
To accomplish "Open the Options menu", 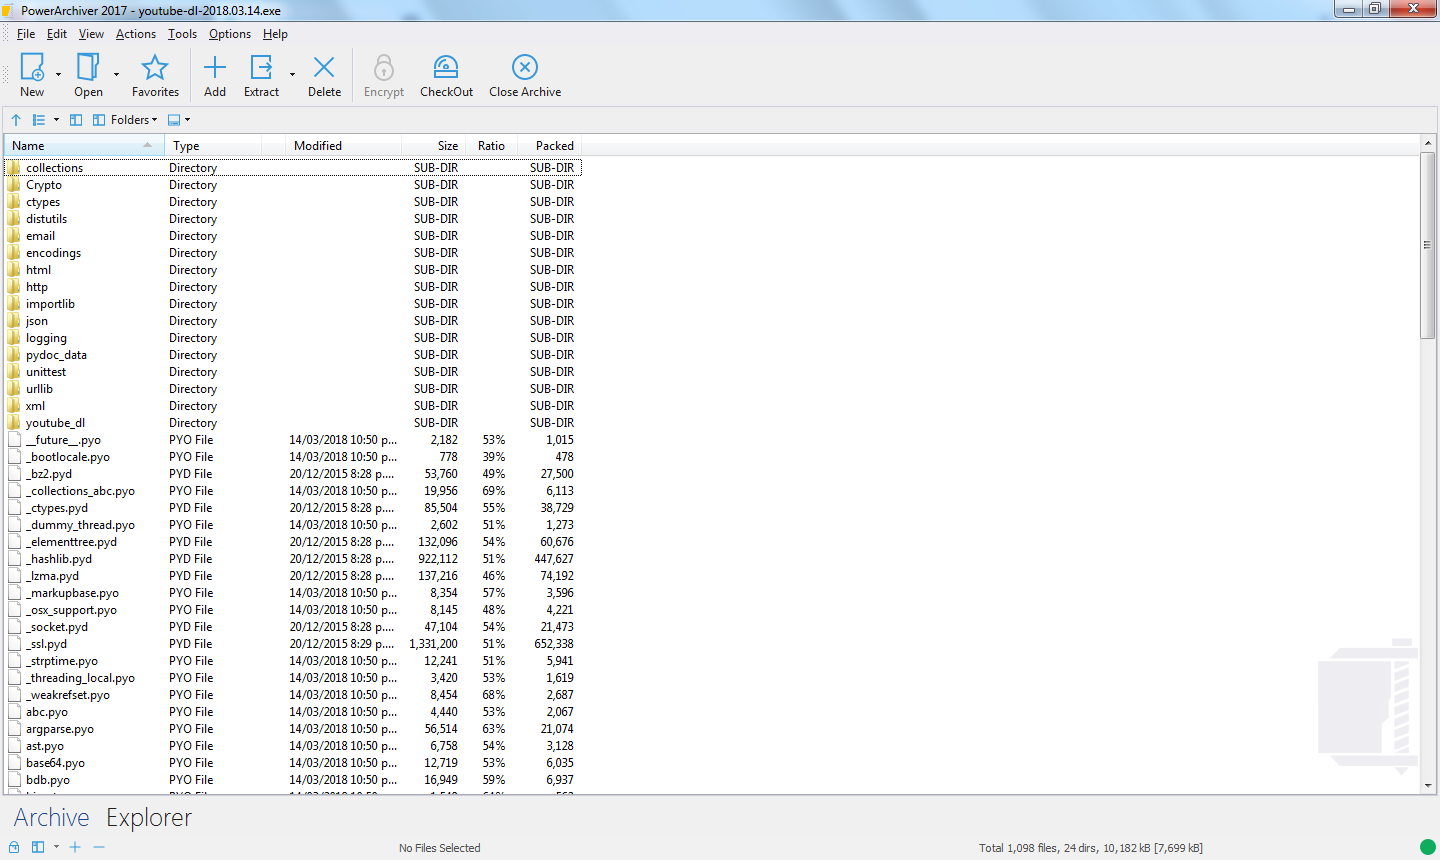I will tap(230, 34).
